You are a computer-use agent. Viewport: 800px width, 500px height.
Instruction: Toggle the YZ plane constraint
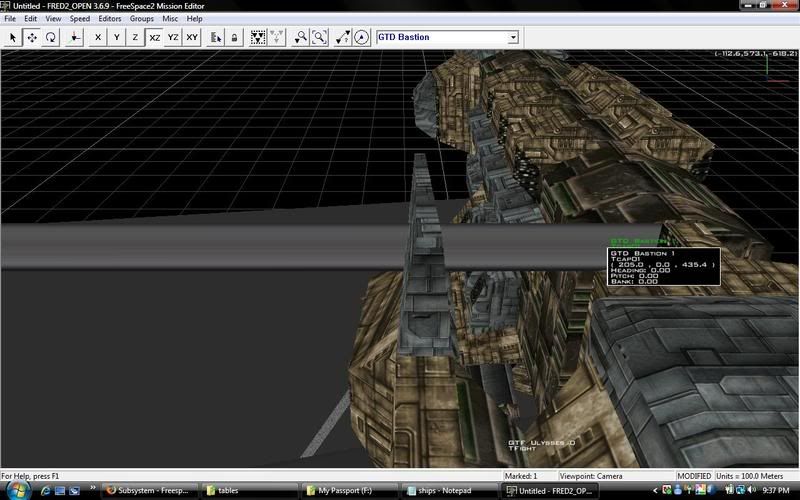pos(173,37)
